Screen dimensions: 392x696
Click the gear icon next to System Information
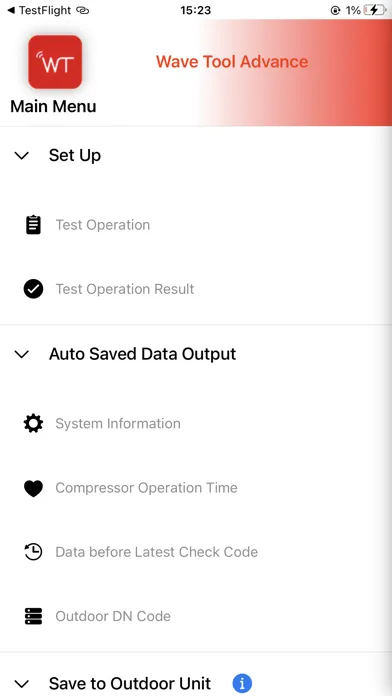point(33,423)
